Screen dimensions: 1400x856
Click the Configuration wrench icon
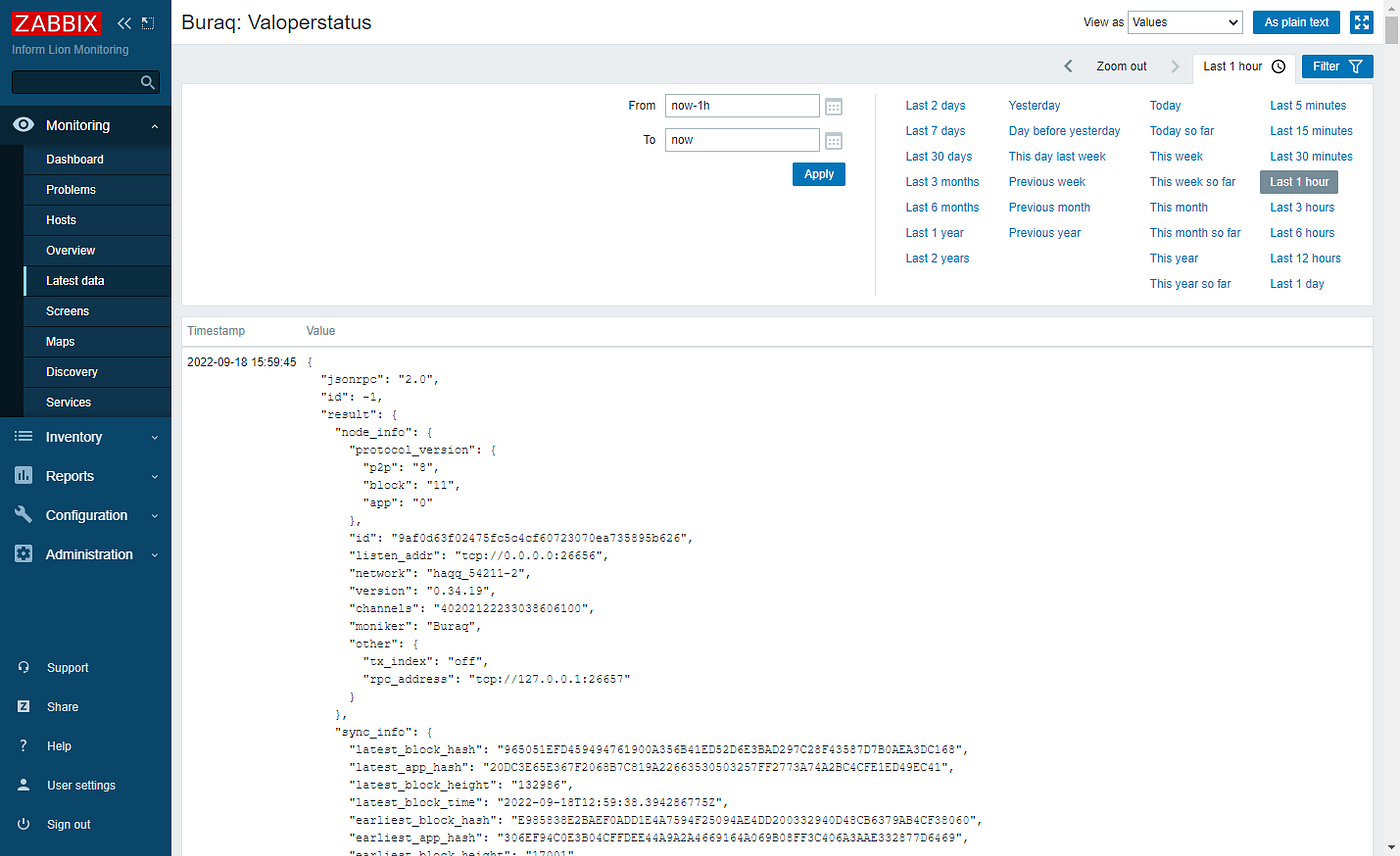tap(24, 515)
